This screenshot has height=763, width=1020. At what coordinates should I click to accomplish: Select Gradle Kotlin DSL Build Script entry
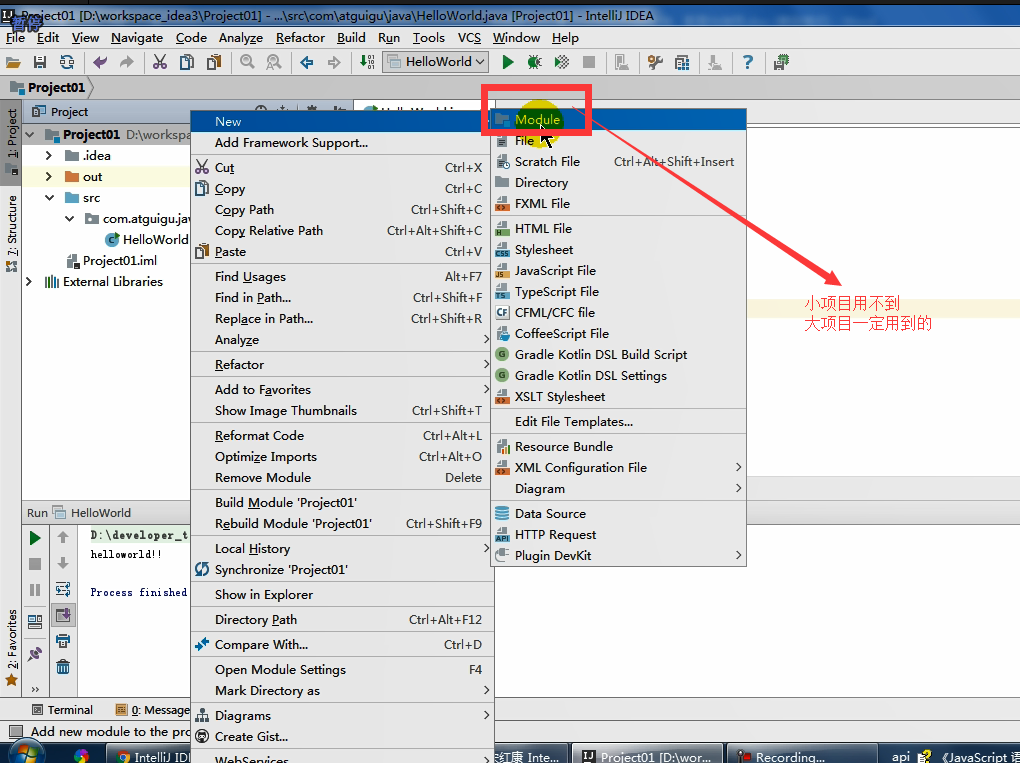(619, 355)
